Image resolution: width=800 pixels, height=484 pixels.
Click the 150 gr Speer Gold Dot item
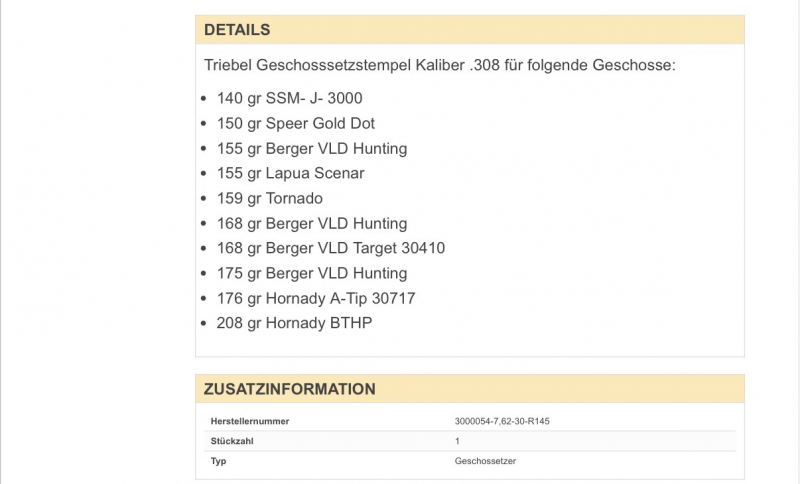tap(295, 123)
